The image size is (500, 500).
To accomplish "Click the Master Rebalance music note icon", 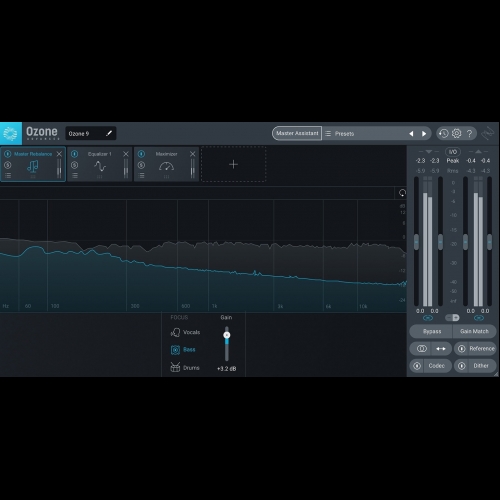I will 33,166.
